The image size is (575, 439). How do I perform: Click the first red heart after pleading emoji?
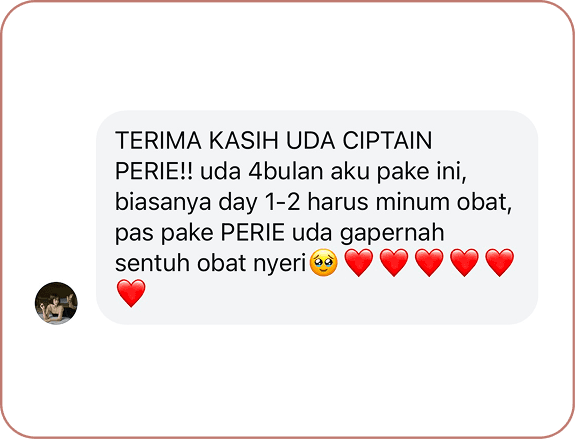(x=359, y=262)
